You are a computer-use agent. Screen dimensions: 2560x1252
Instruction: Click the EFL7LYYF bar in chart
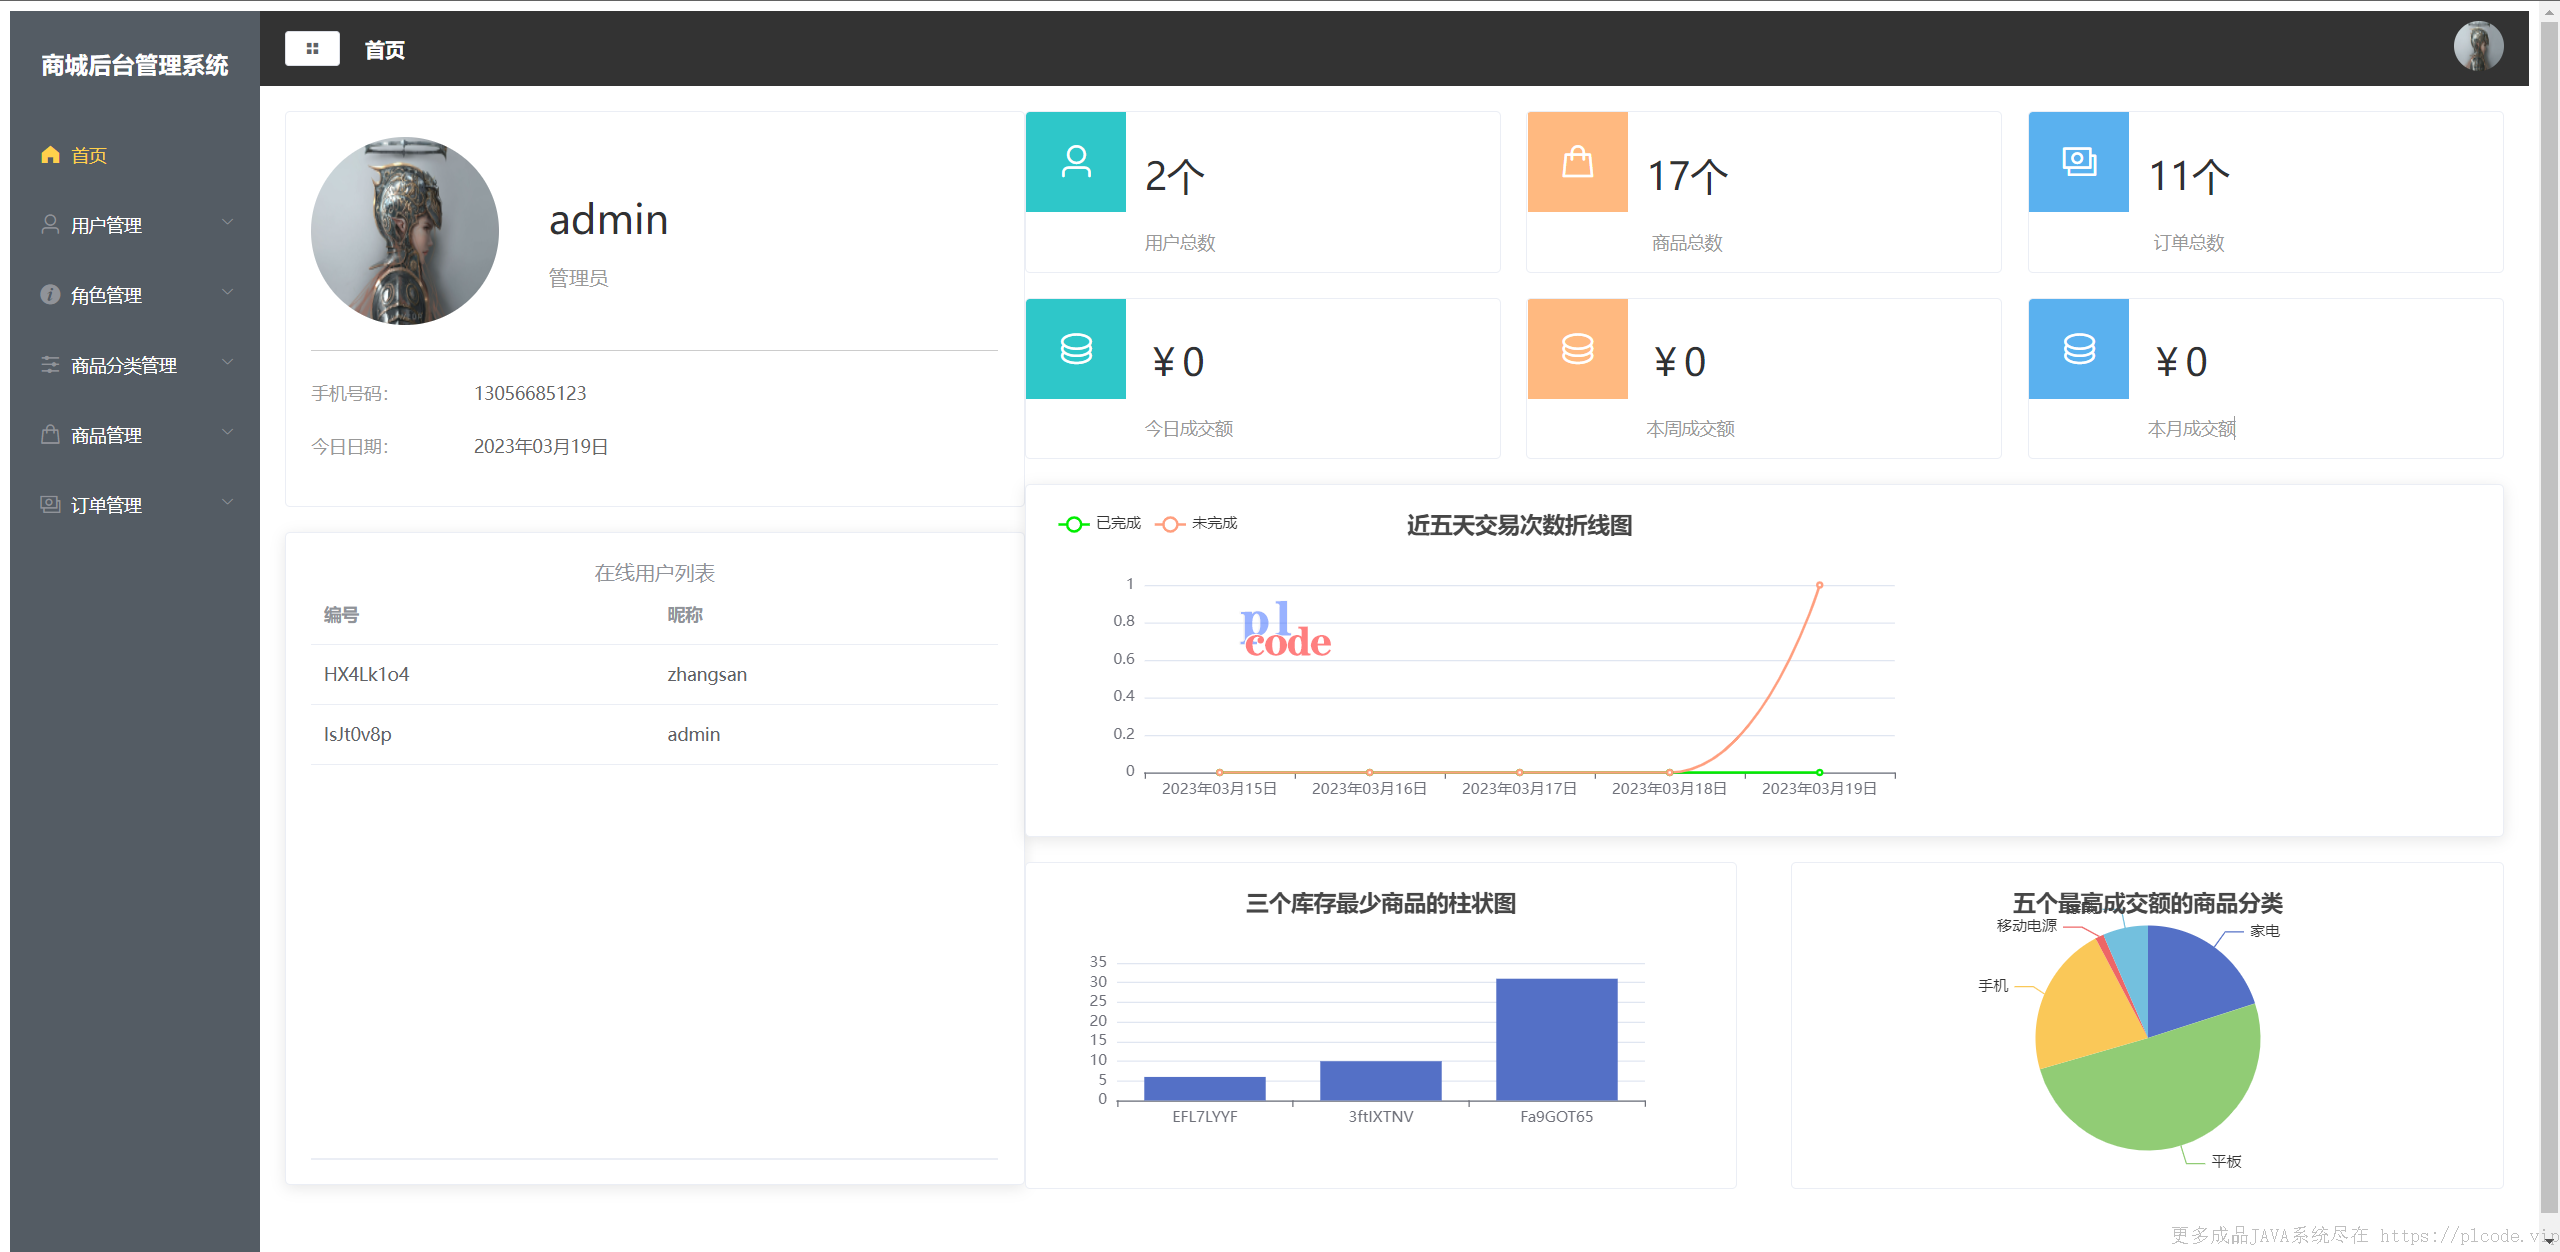[1205, 1089]
